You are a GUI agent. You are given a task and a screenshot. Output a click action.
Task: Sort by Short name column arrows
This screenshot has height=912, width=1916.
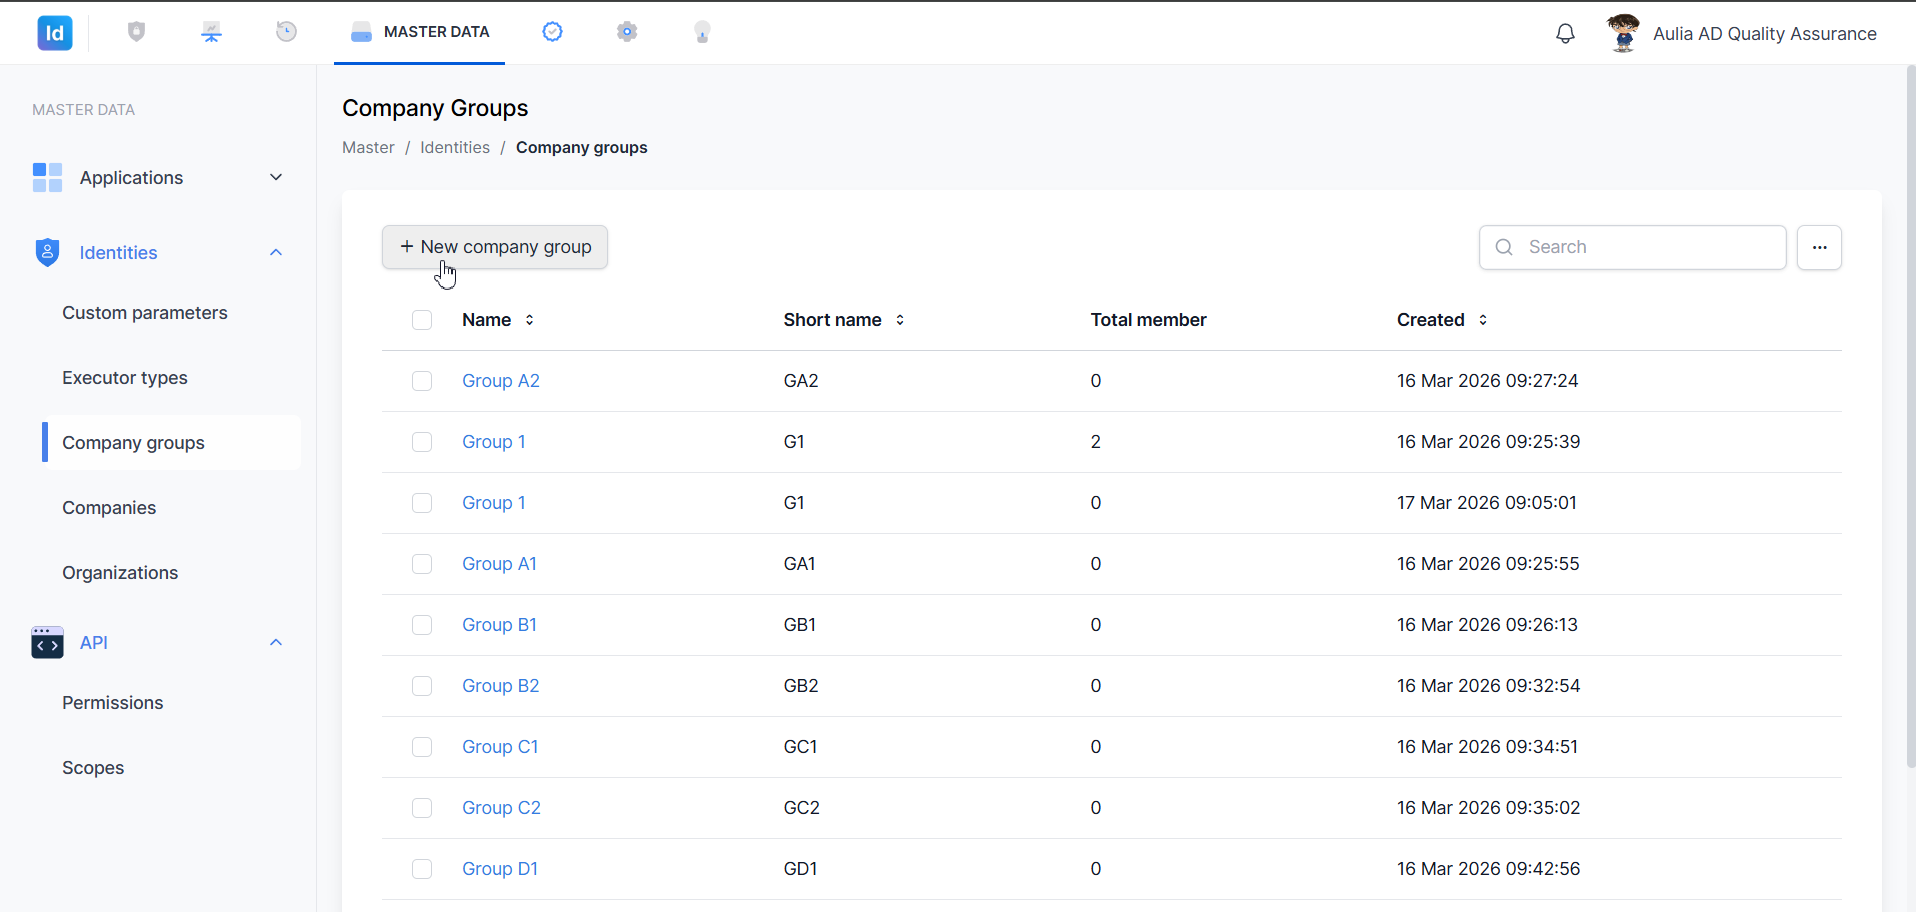900,320
